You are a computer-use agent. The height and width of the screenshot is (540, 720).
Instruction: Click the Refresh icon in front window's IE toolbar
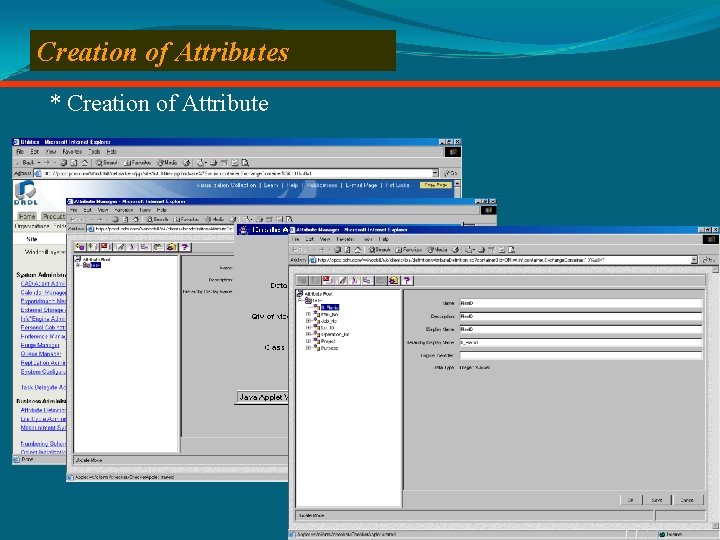348,249
